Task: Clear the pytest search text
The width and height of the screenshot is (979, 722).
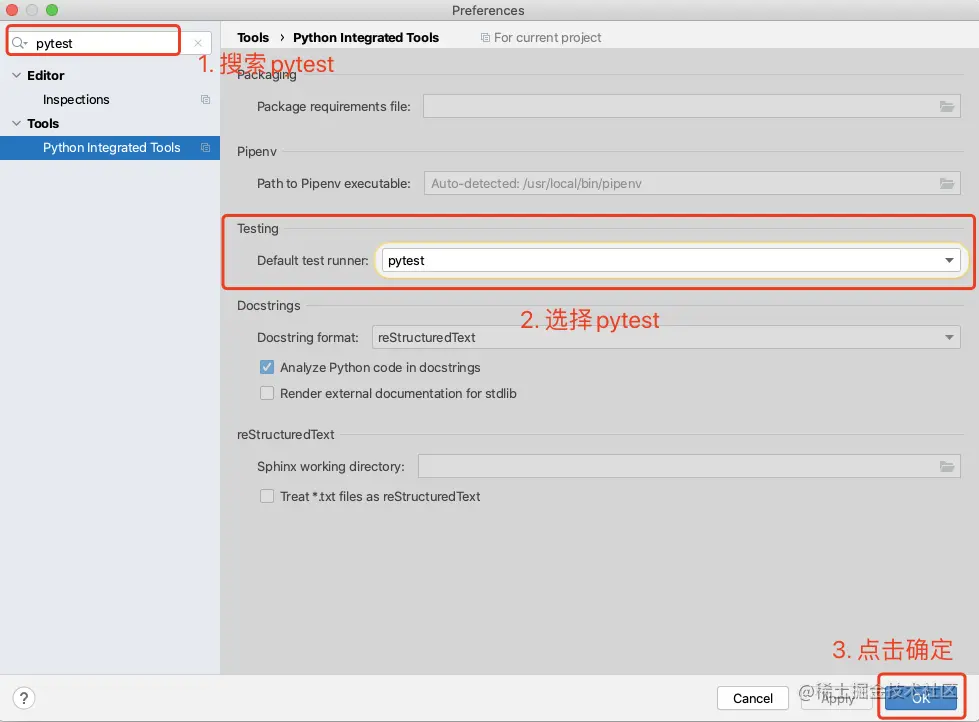Action: tap(198, 43)
